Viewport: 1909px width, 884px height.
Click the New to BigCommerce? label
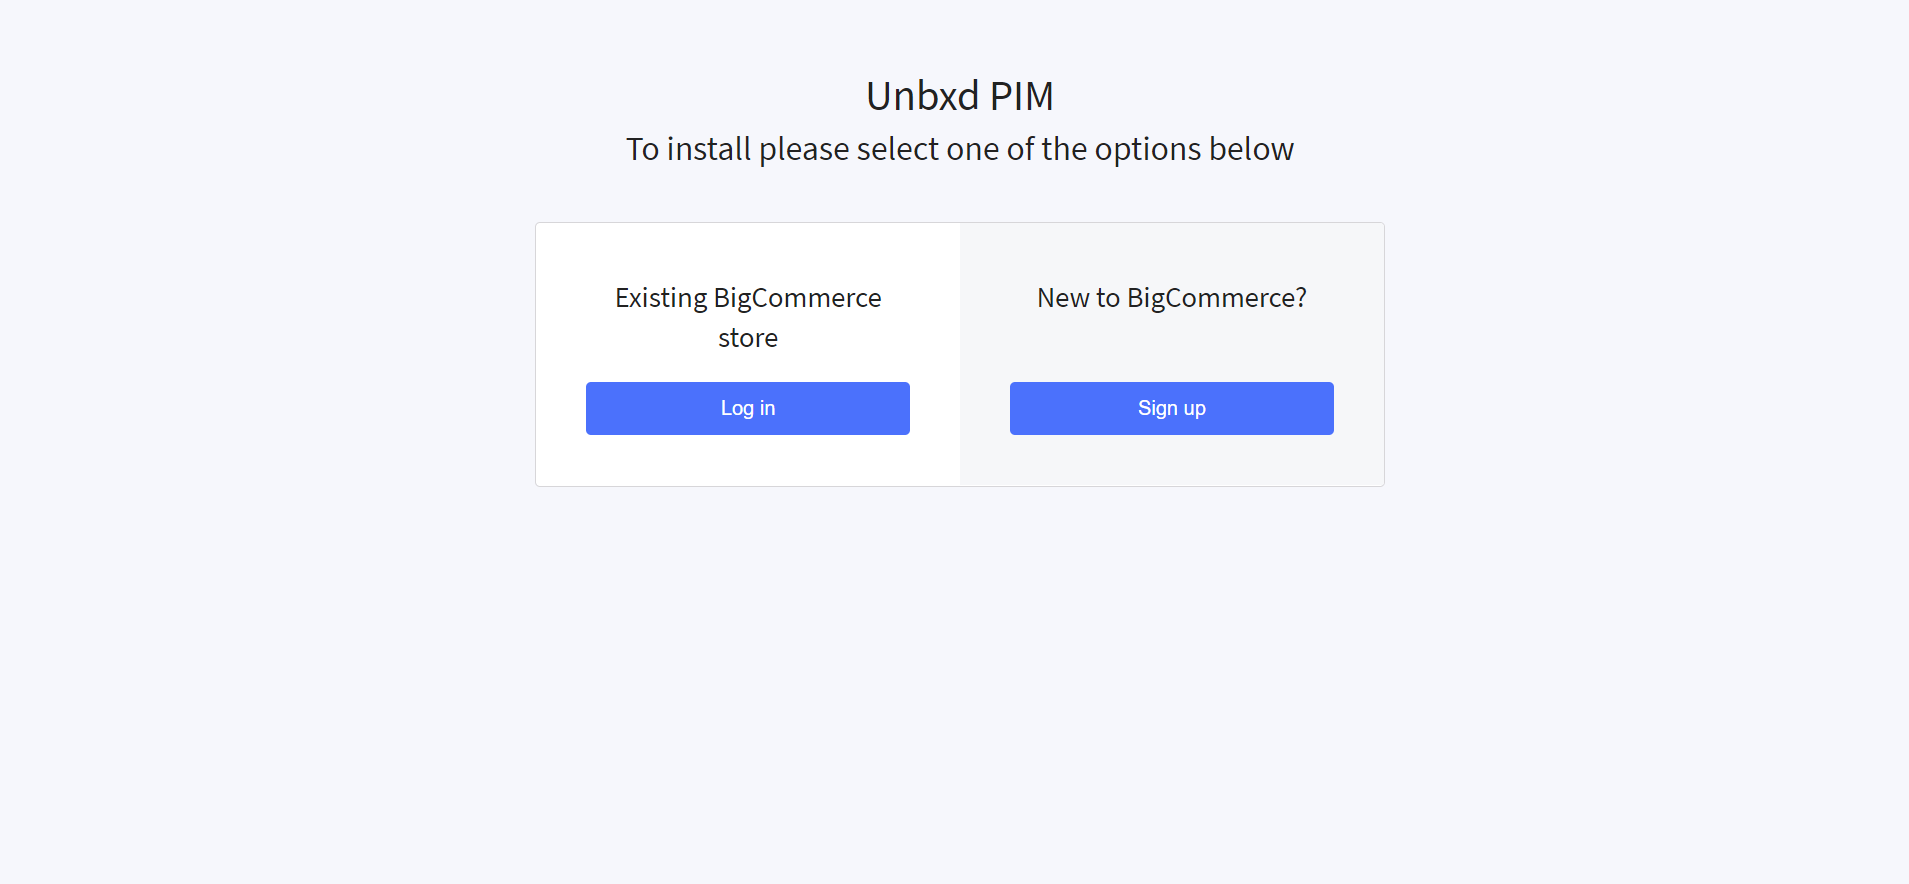[x=1172, y=298]
